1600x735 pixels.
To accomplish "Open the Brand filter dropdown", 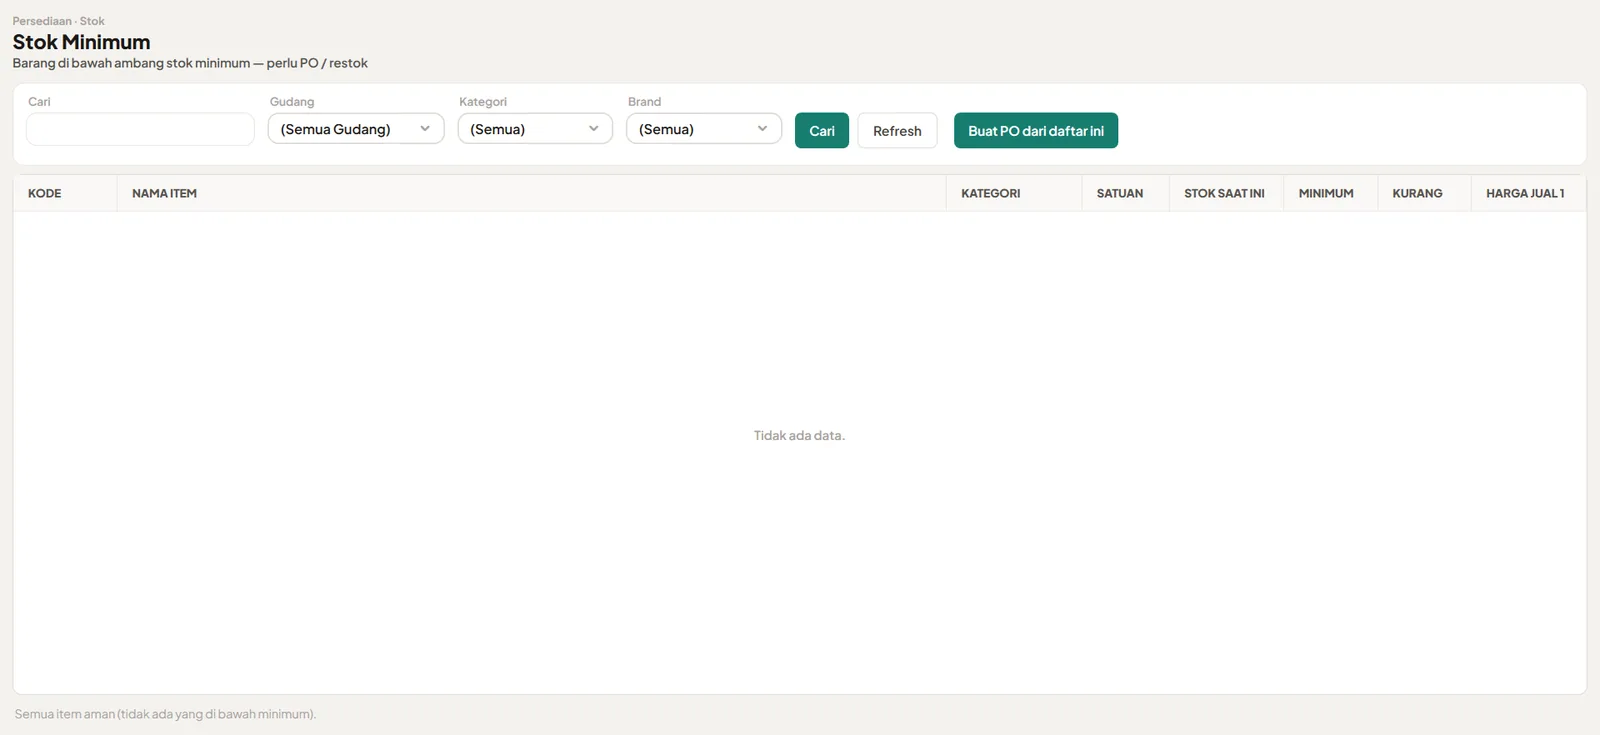I will (x=704, y=128).
